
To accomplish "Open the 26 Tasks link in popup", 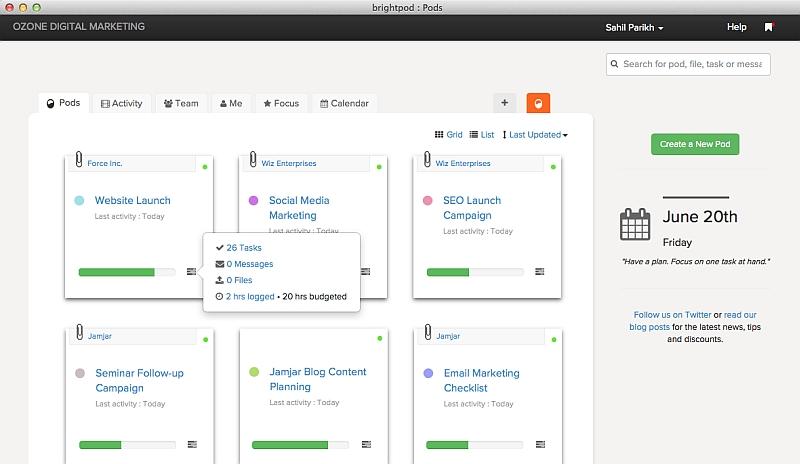I will (243, 247).
